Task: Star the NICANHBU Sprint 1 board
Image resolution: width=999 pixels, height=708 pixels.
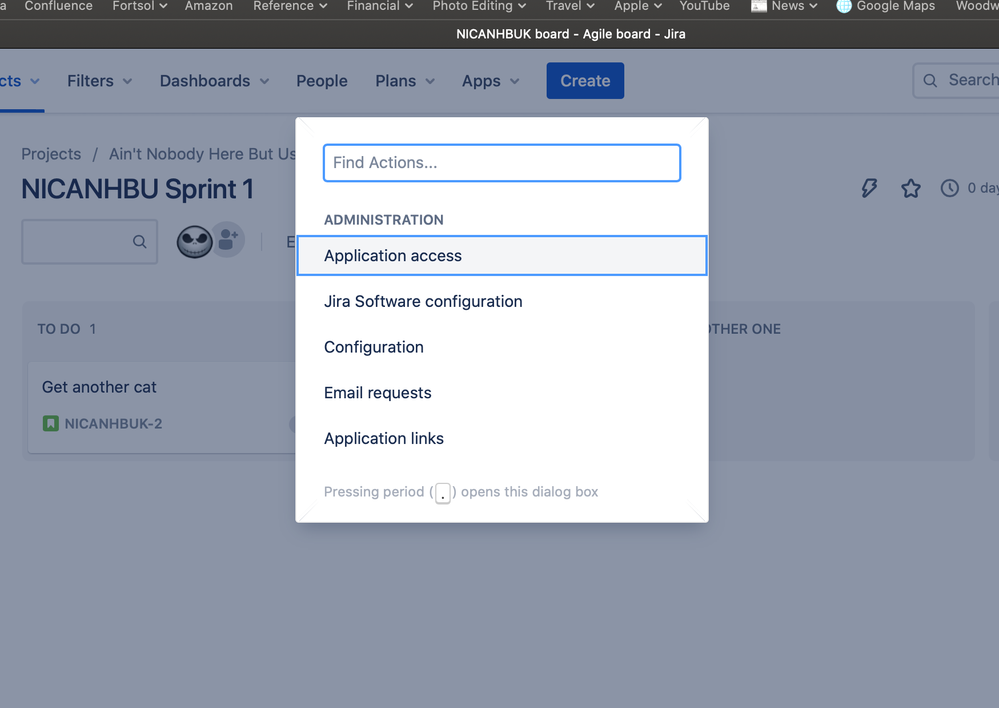Action: [911, 188]
